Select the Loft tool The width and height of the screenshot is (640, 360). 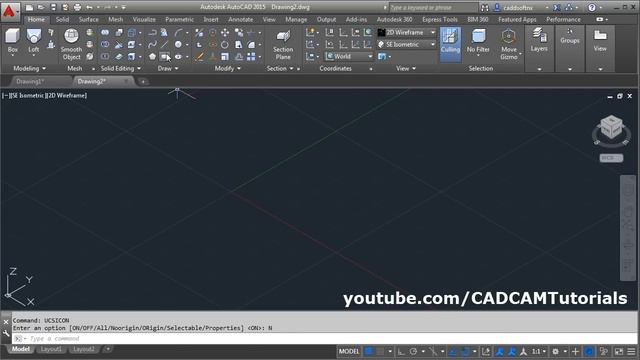pos(33,41)
